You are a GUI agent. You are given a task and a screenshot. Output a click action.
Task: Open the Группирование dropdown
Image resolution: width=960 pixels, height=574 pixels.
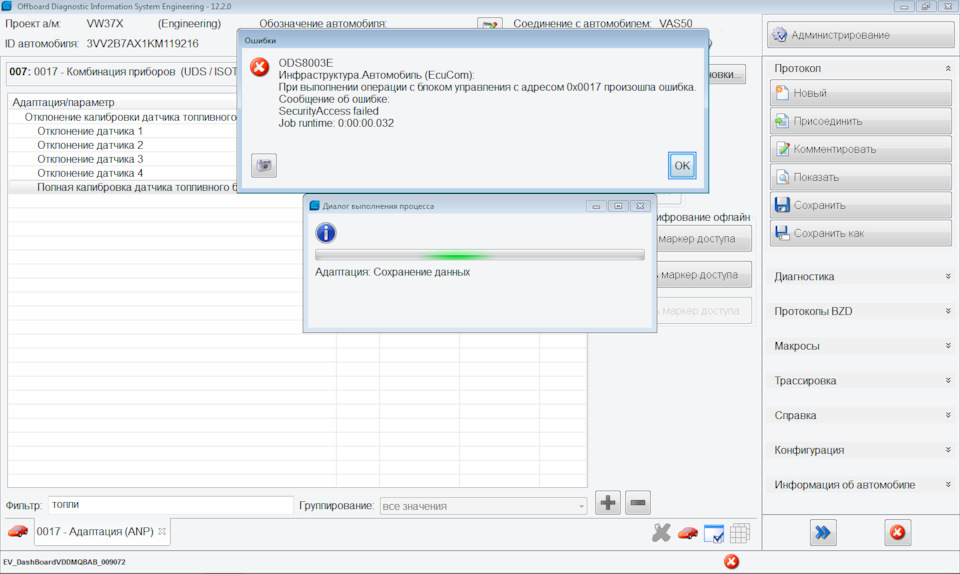483,506
